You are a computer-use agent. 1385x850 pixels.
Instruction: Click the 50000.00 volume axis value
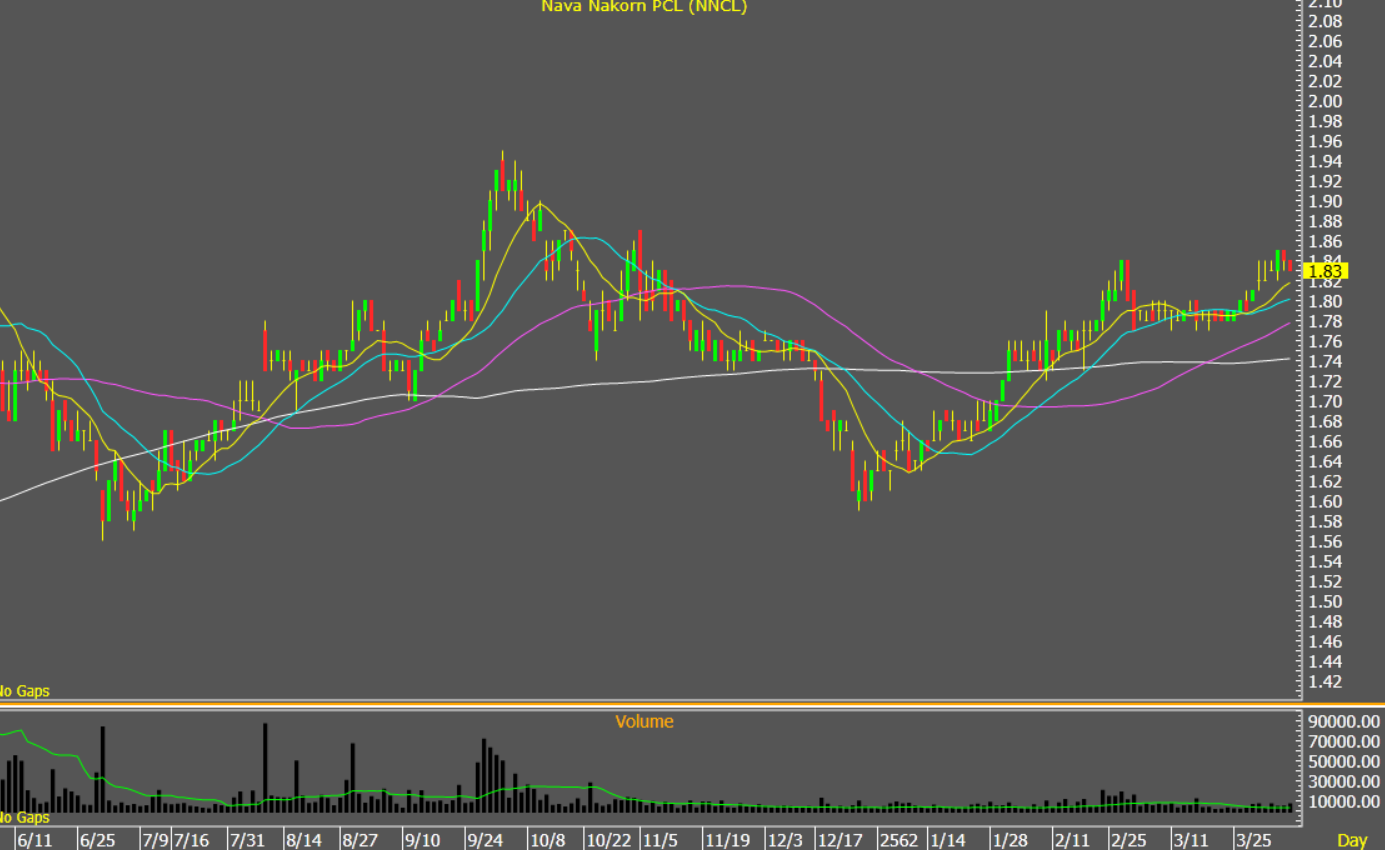(x=1344, y=761)
